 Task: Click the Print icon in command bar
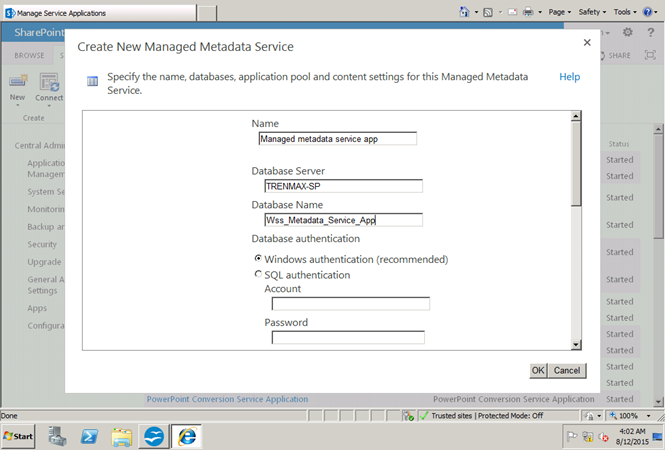pyautogui.click(x=528, y=12)
